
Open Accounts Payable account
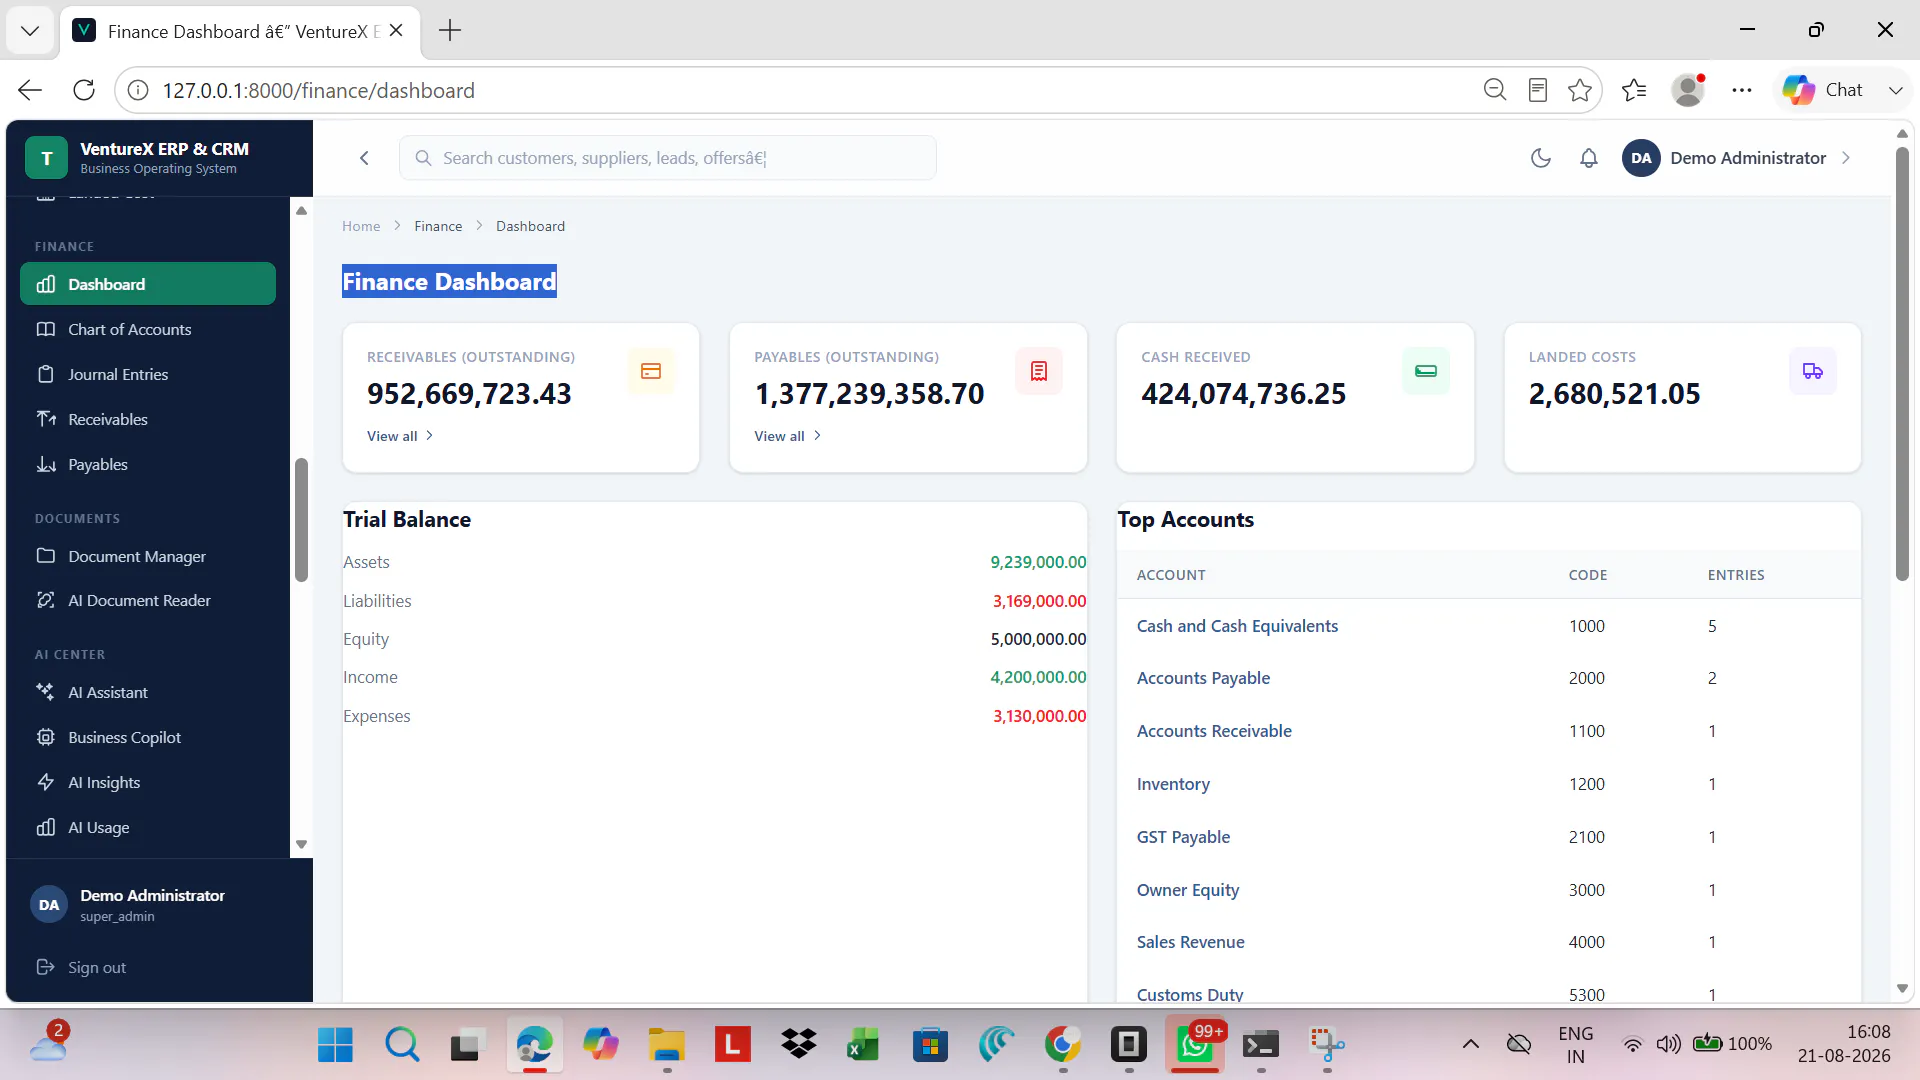click(1203, 678)
